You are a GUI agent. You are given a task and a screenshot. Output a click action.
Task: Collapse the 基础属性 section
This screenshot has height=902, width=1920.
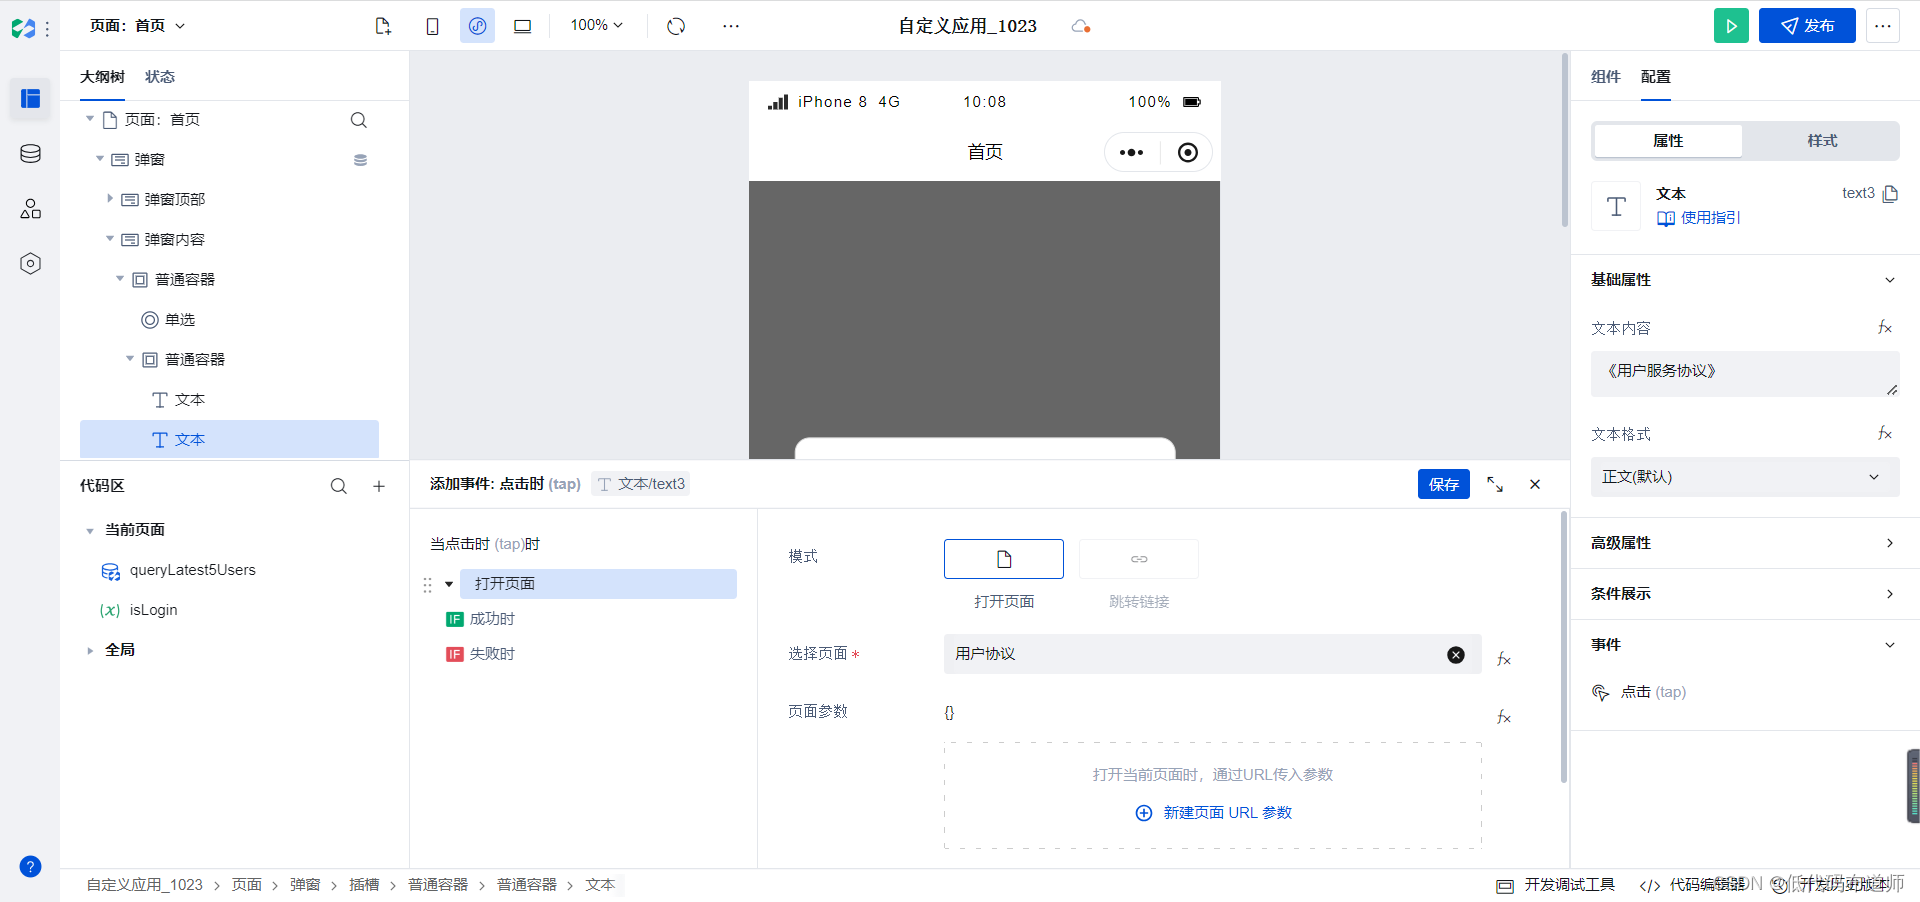[x=1890, y=280]
